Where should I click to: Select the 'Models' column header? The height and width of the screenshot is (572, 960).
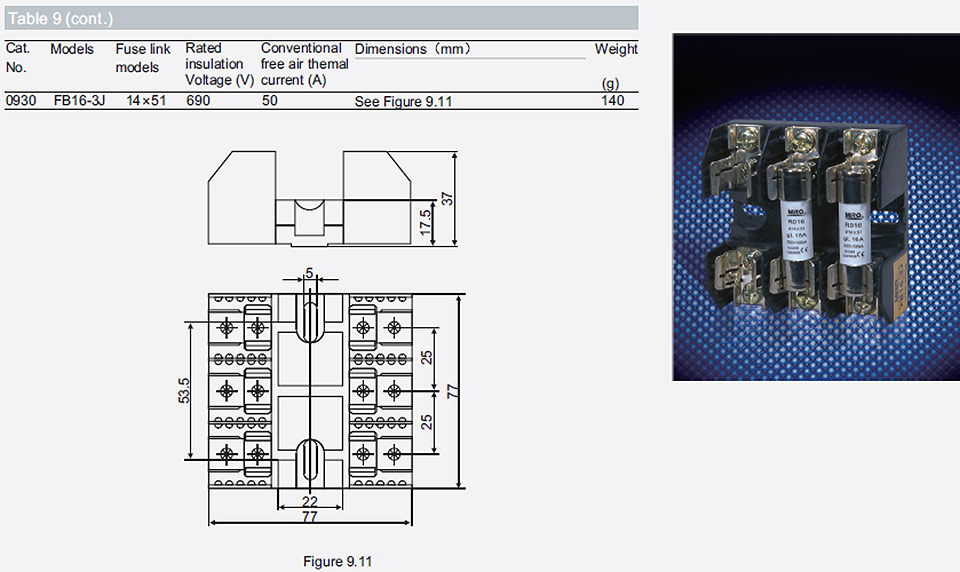pos(72,49)
